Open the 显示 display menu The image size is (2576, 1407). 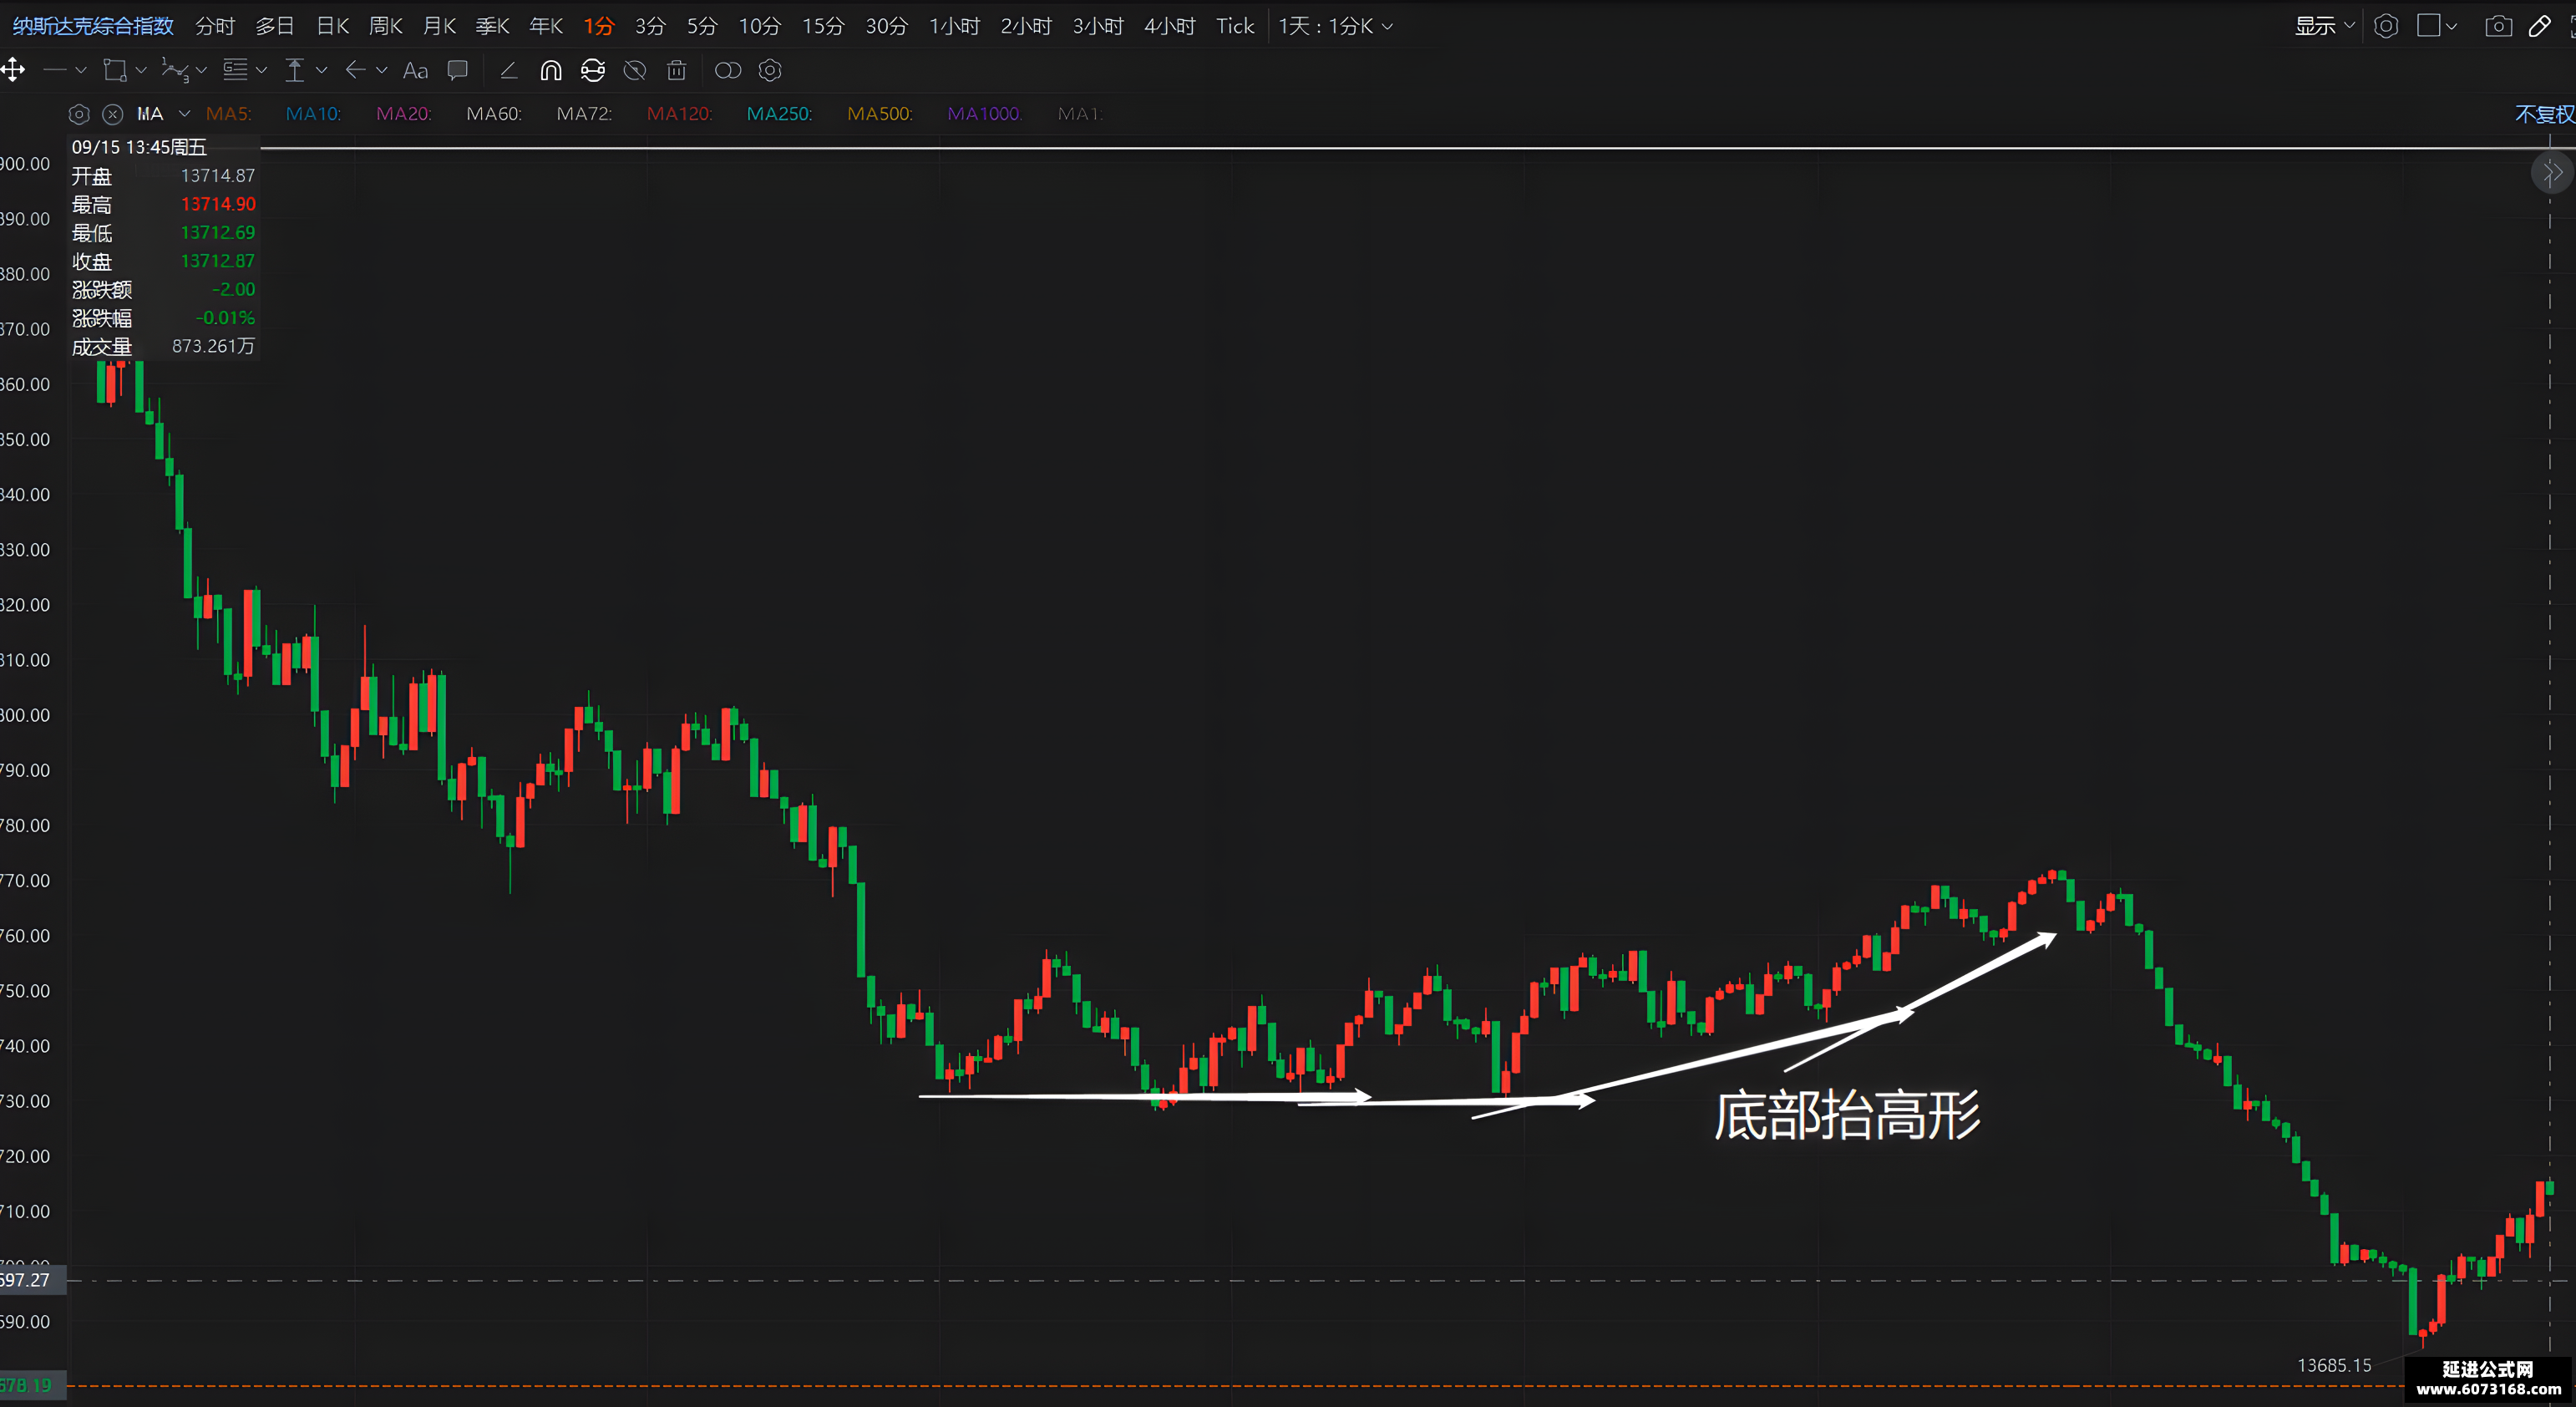pos(2324,26)
